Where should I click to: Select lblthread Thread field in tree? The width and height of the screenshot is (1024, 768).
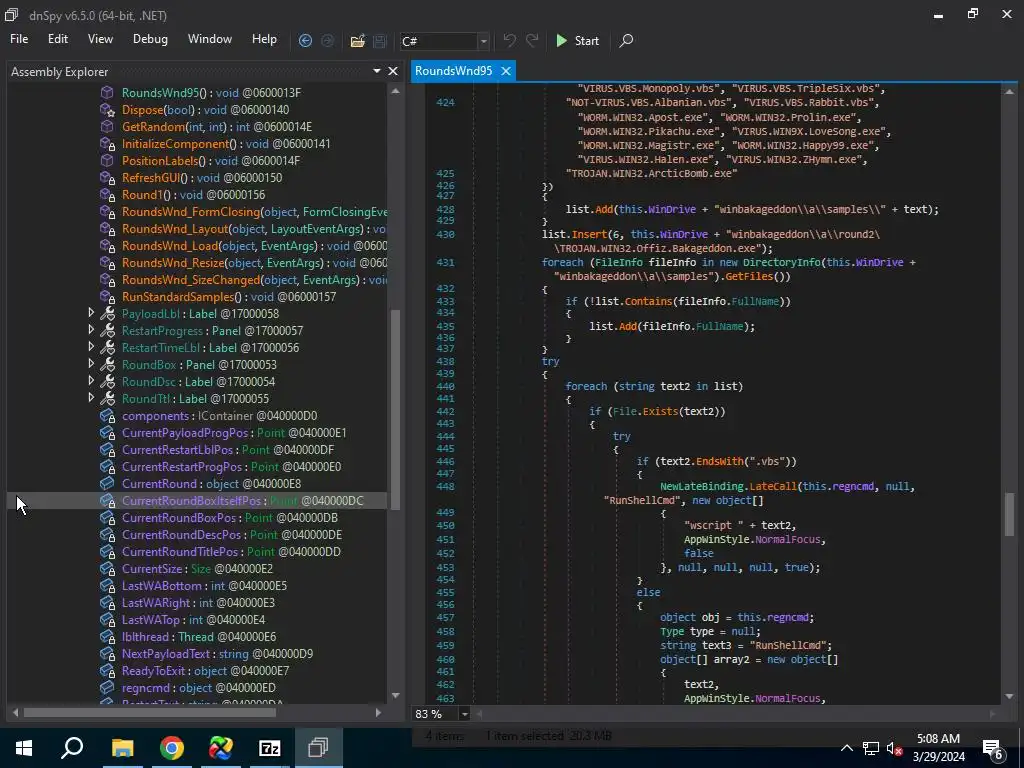tap(199, 636)
